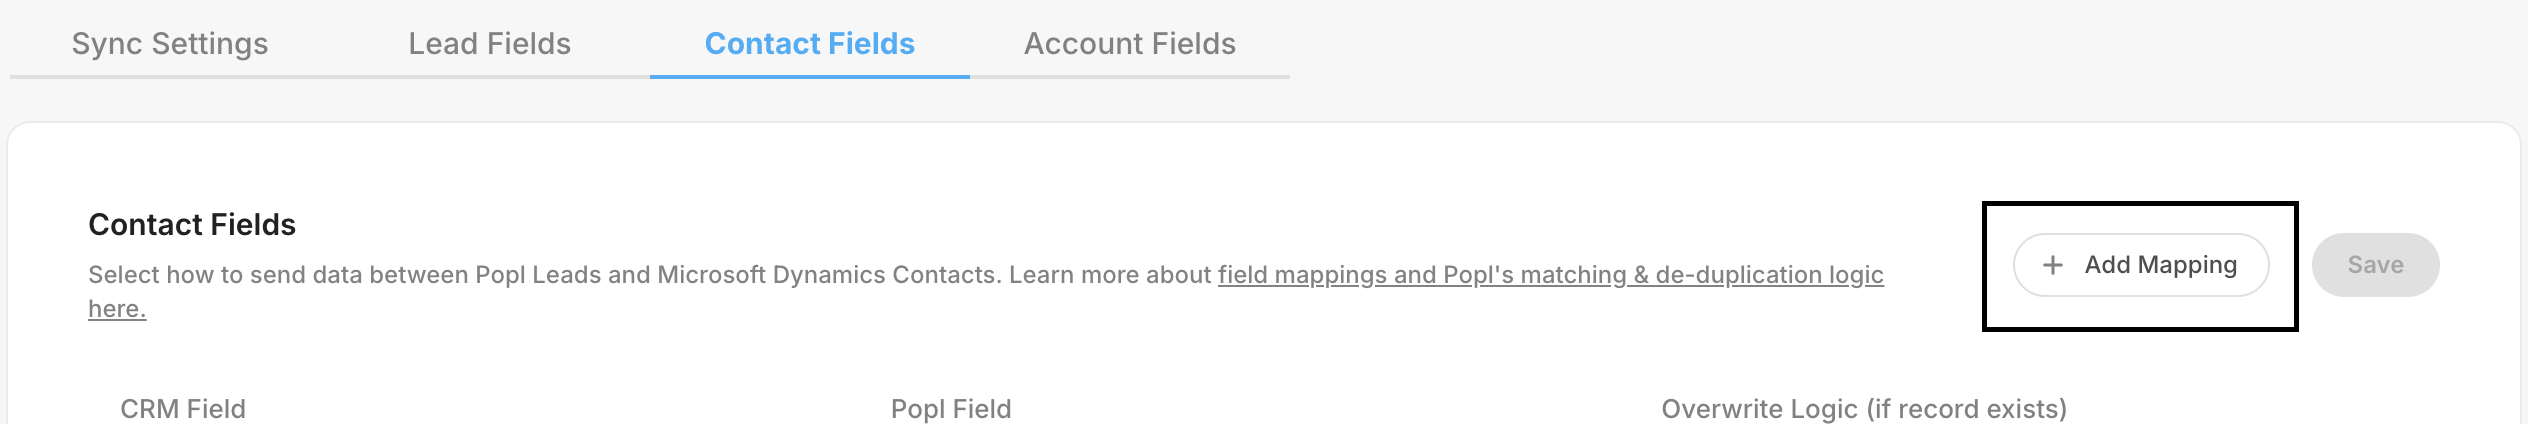The image size is (2528, 424).
Task: Click the Overwrite Logic column header
Action: pyautogui.click(x=1760, y=409)
